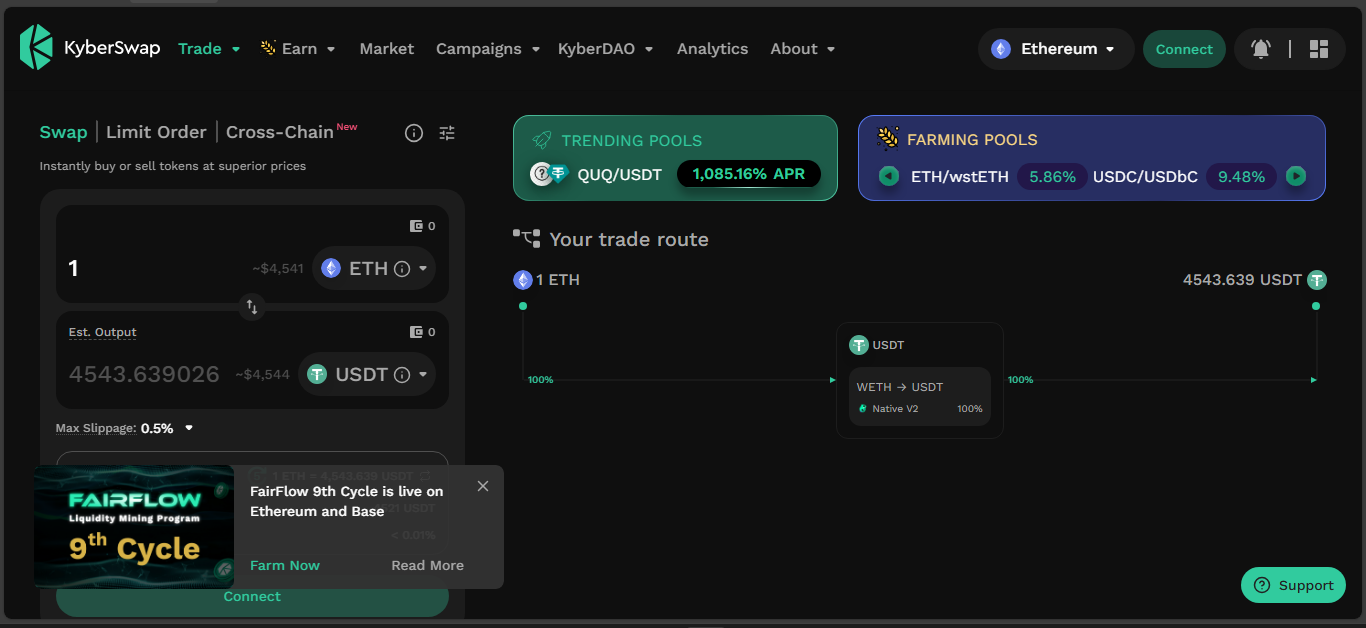Open the swap settings sliders icon
Image resolution: width=1366 pixels, height=628 pixels.
pos(447,133)
